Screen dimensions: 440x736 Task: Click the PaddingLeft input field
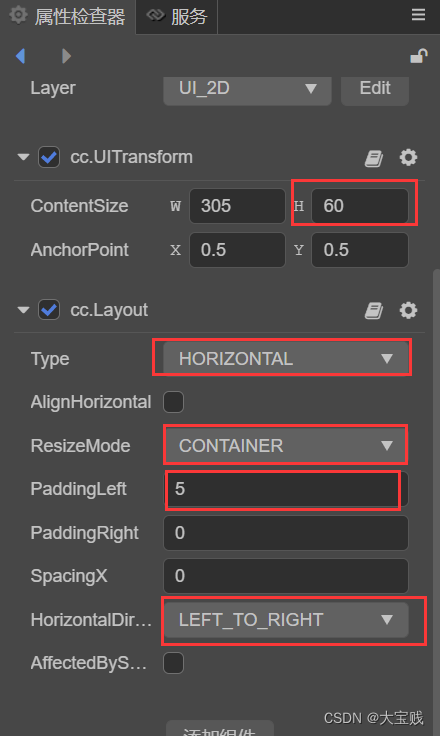pos(286,489)
